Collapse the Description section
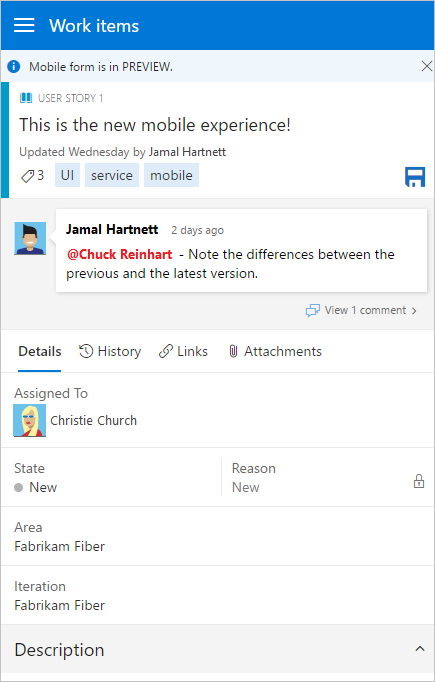This screenshot has height=682, width=435. click(x=419, y=649)
